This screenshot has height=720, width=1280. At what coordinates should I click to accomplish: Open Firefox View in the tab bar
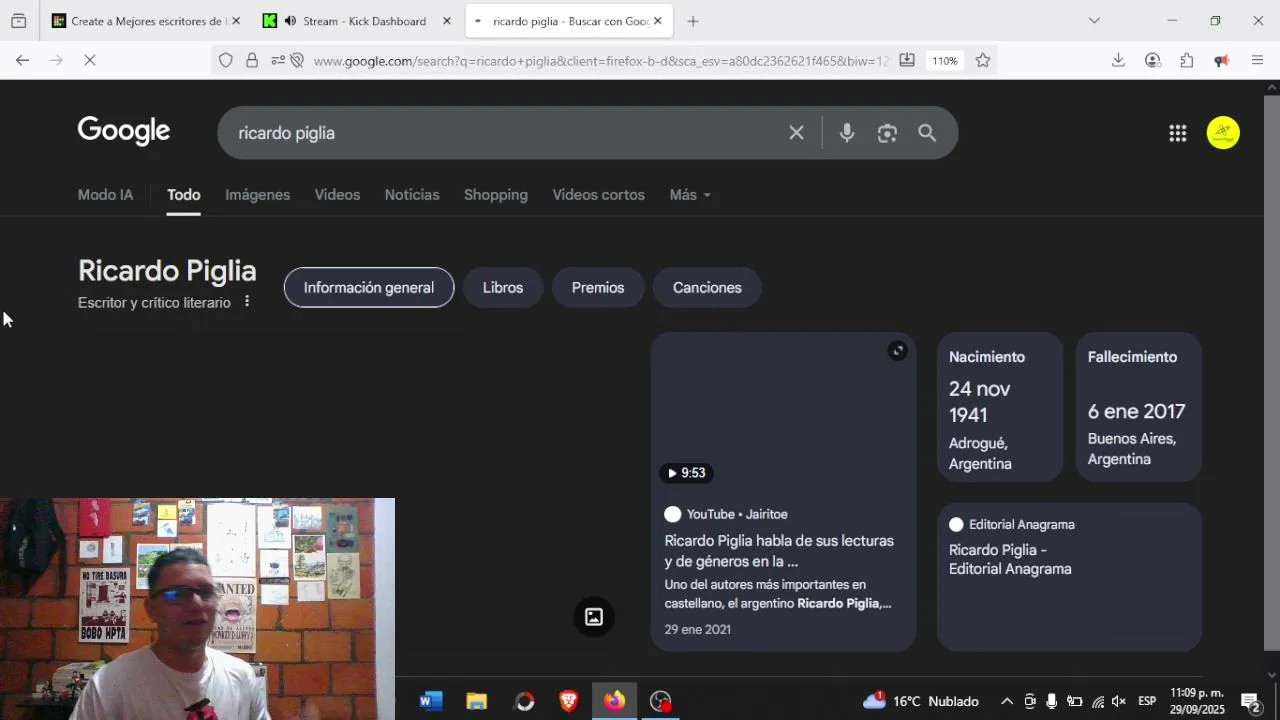coord(19,20)
